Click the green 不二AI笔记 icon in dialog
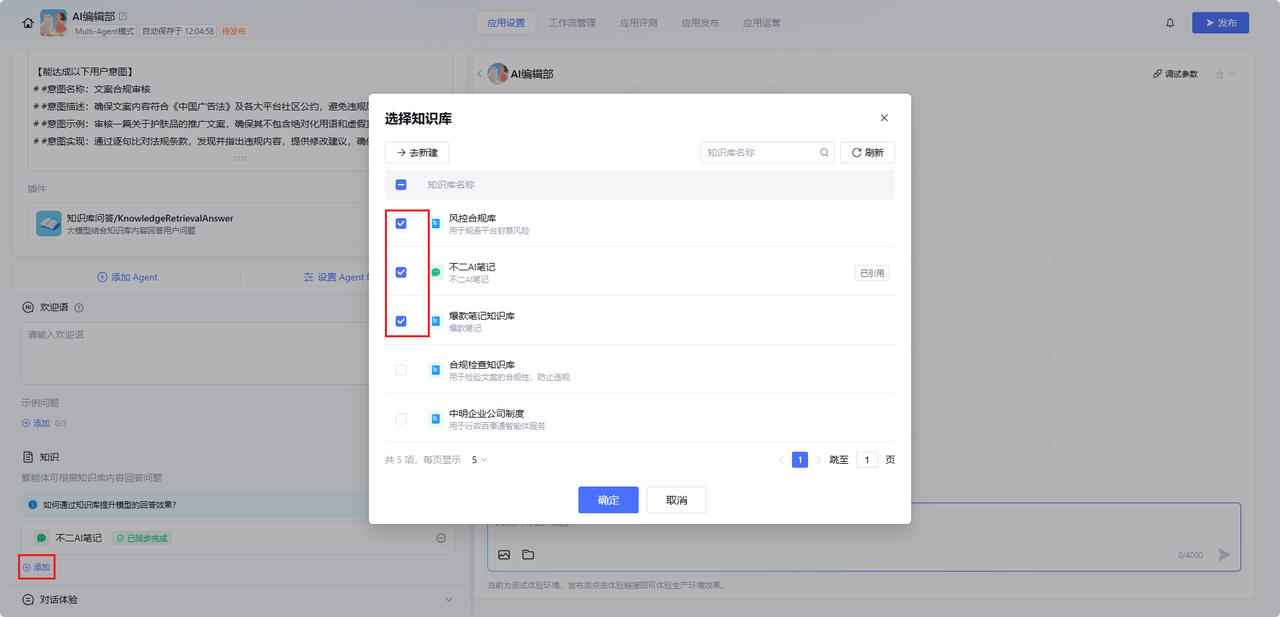 coord(435,272)
